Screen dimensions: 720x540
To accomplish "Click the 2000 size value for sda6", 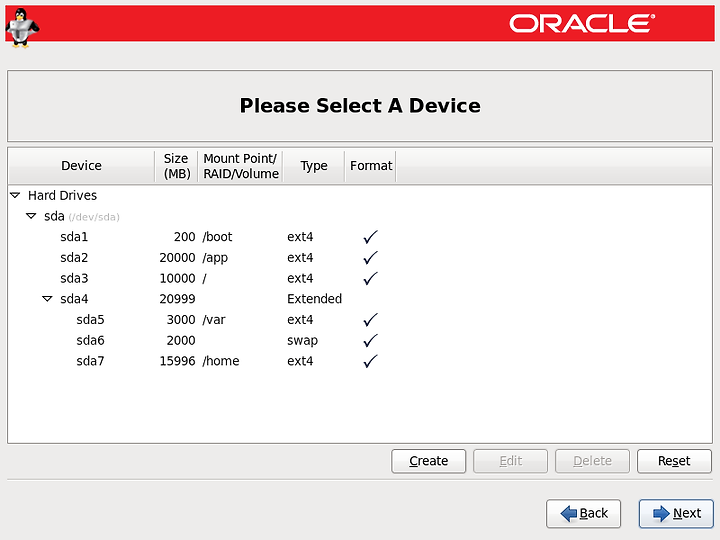I will (x=181, y=340).
